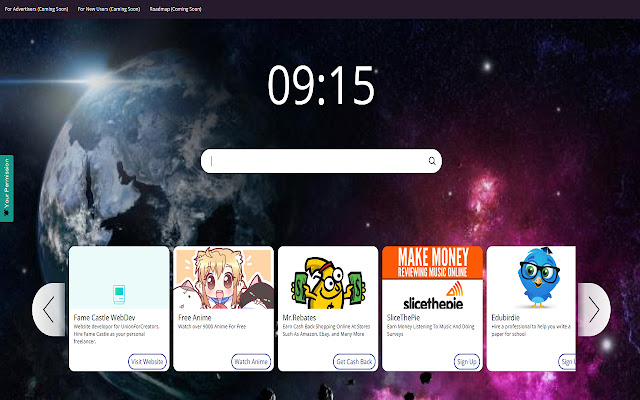
Task: Click the Edubirdie blue bird image
Action: coord(538,278)
